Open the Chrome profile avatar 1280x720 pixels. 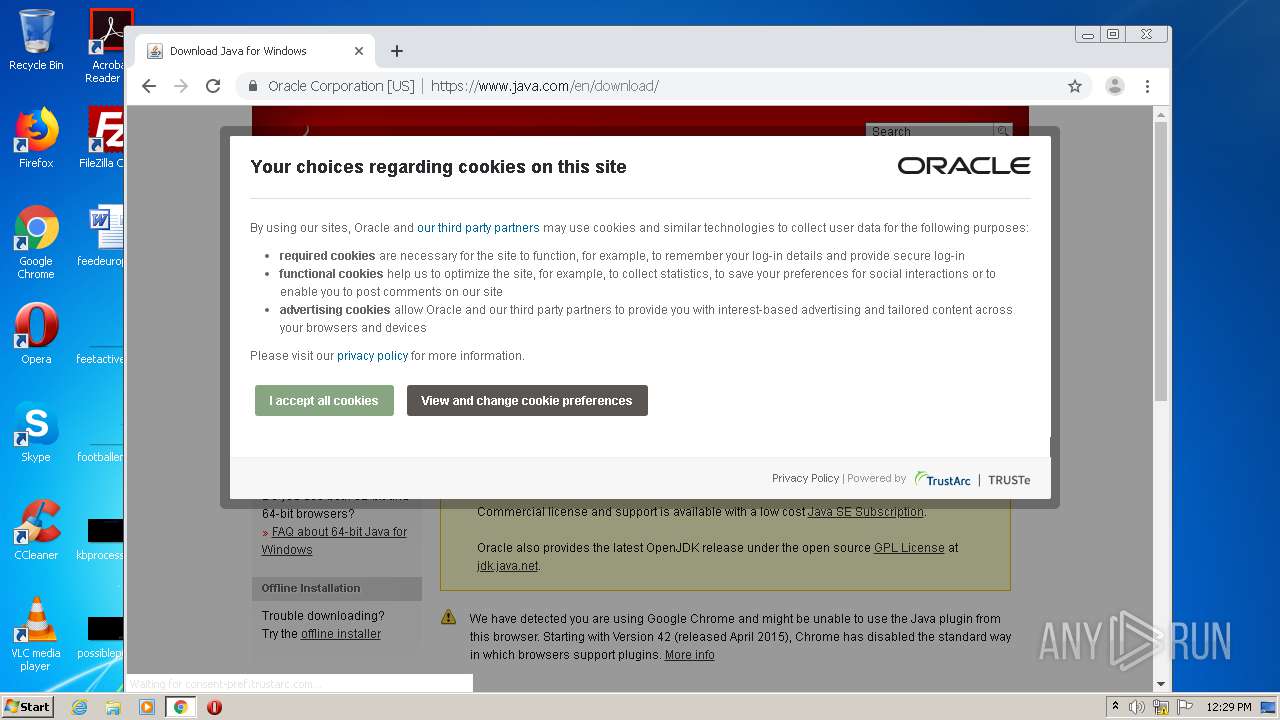click(1115, 86)
